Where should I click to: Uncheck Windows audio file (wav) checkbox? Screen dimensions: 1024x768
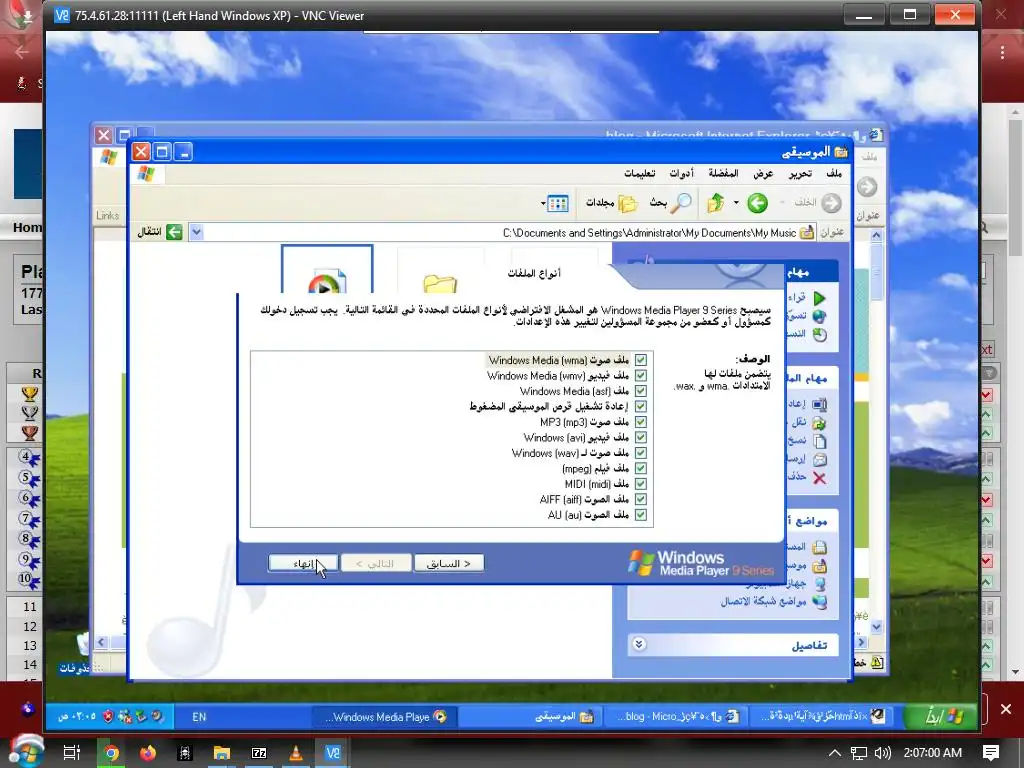(x=641, y=453)
